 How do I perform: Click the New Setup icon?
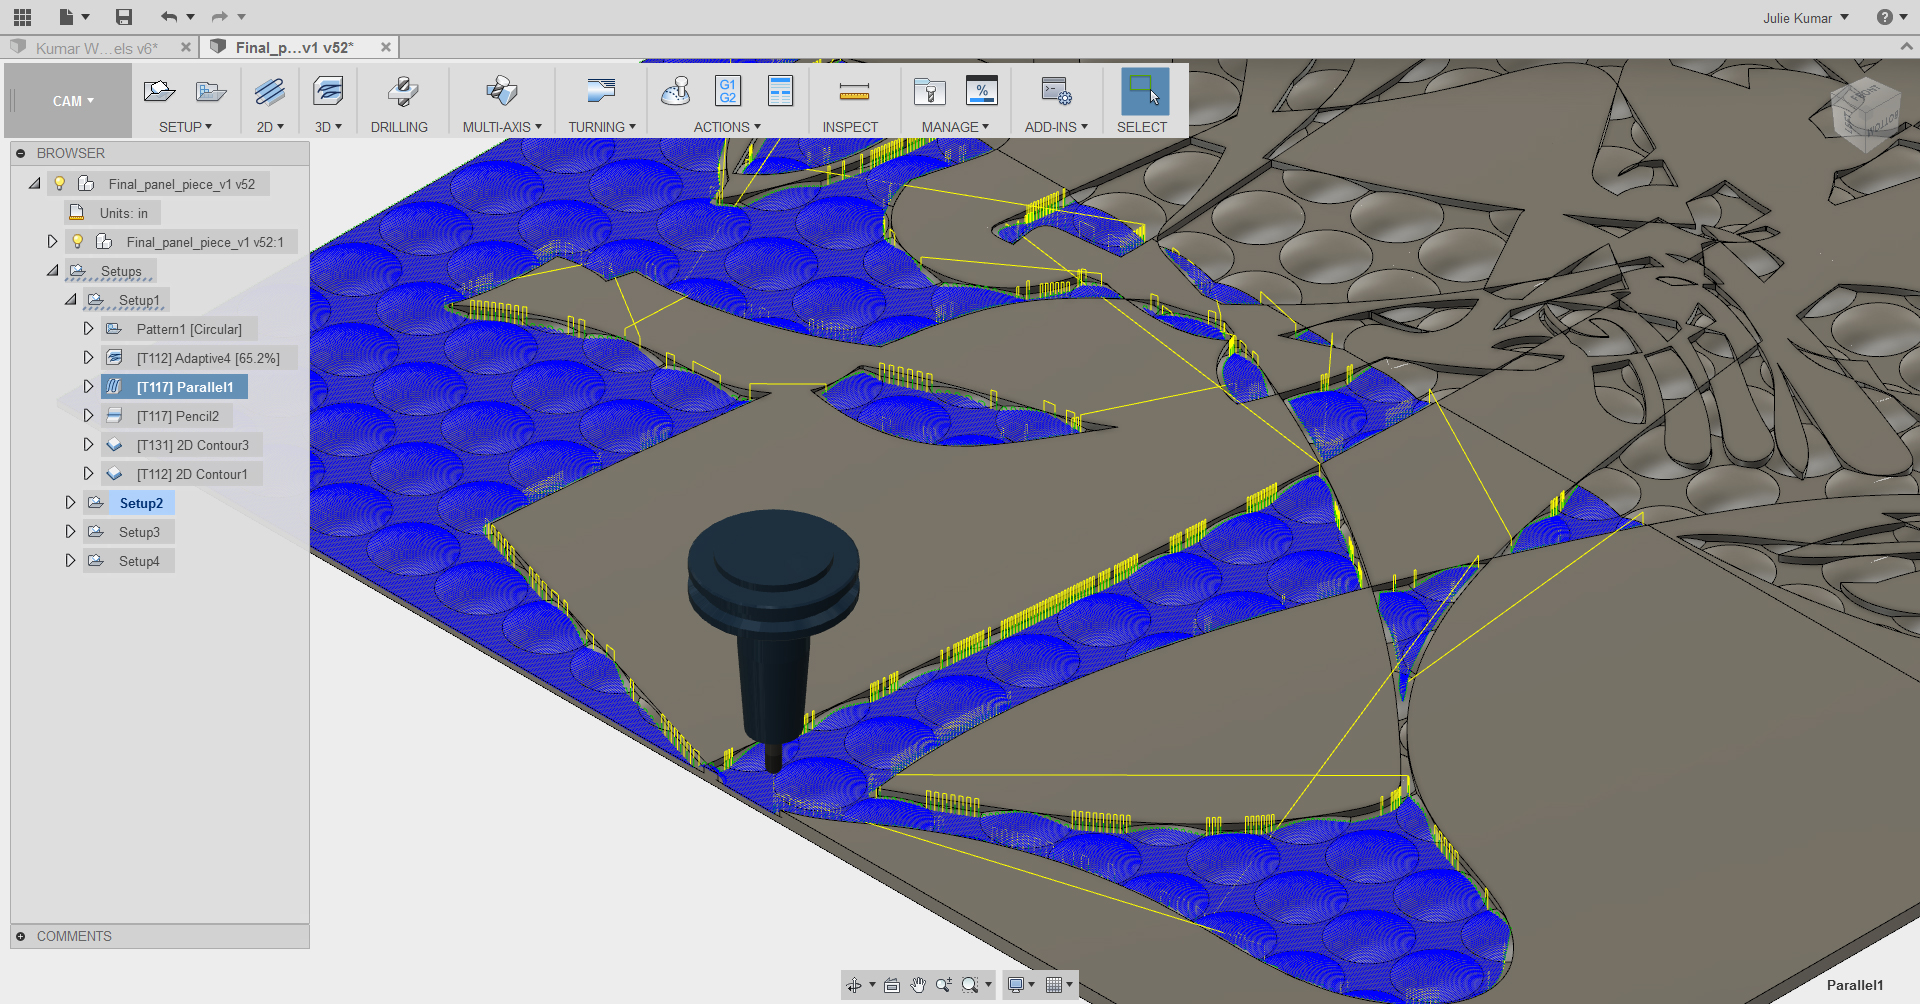[159, 92]
